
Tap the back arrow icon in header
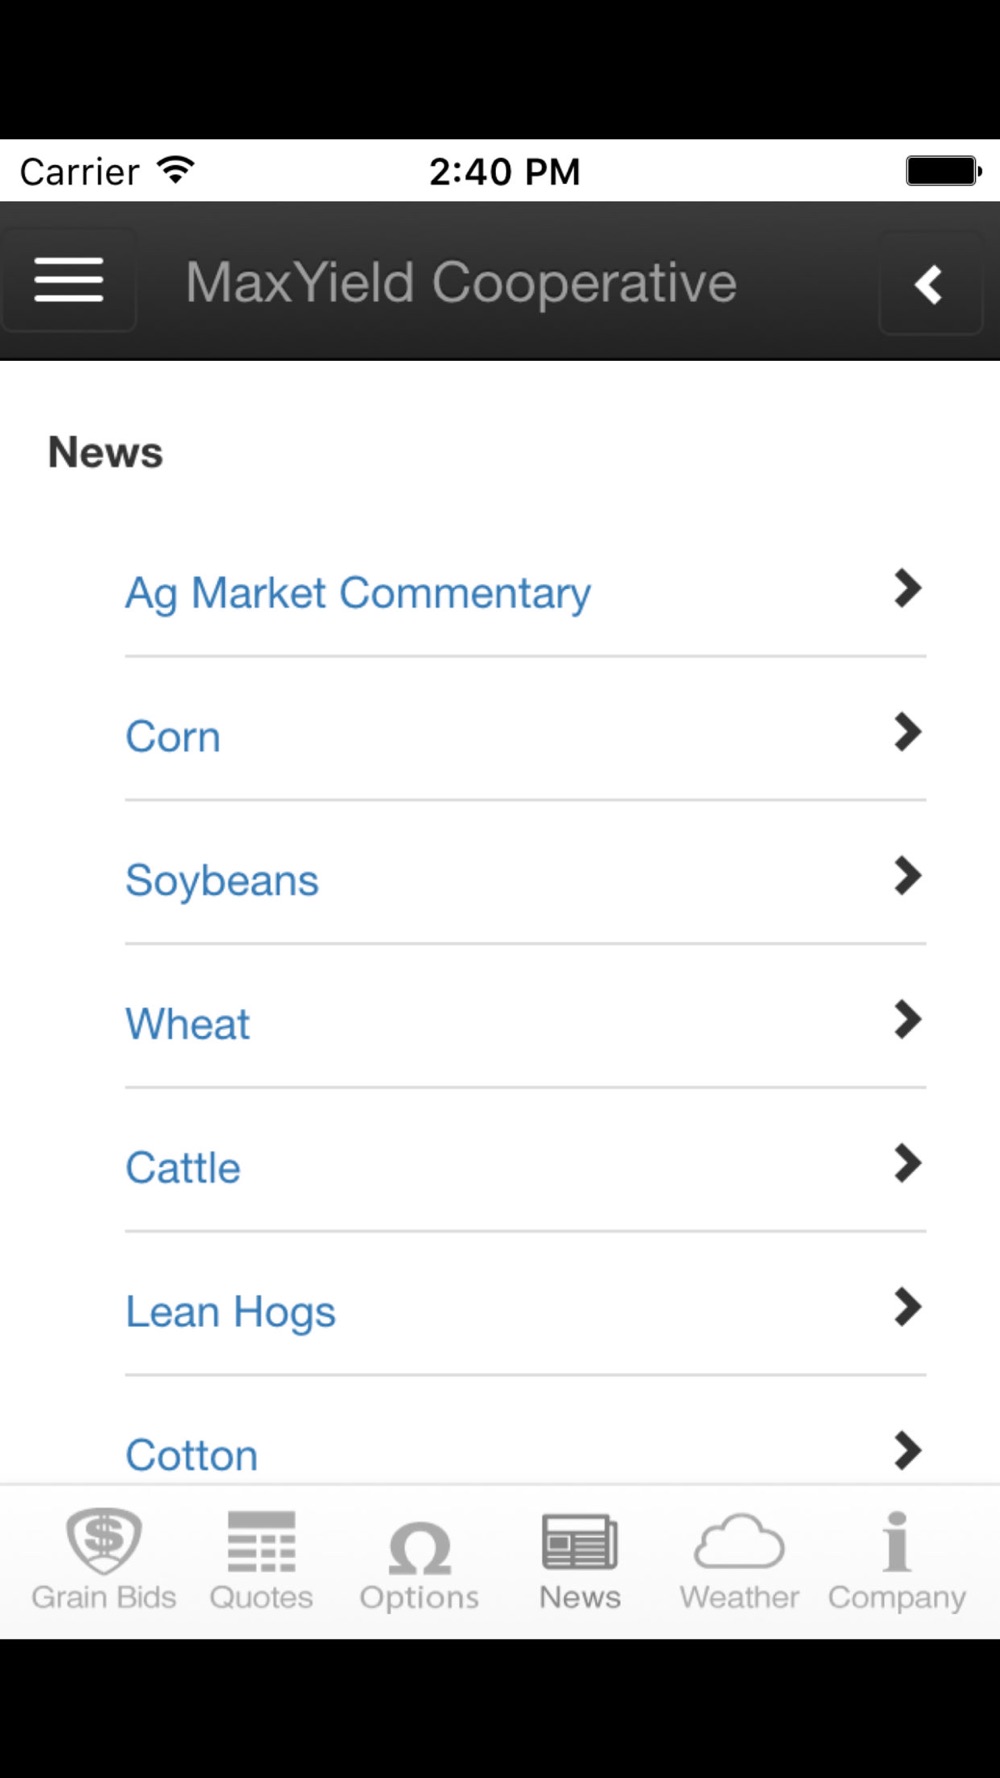pyautogui.click(x=930, y=284)
